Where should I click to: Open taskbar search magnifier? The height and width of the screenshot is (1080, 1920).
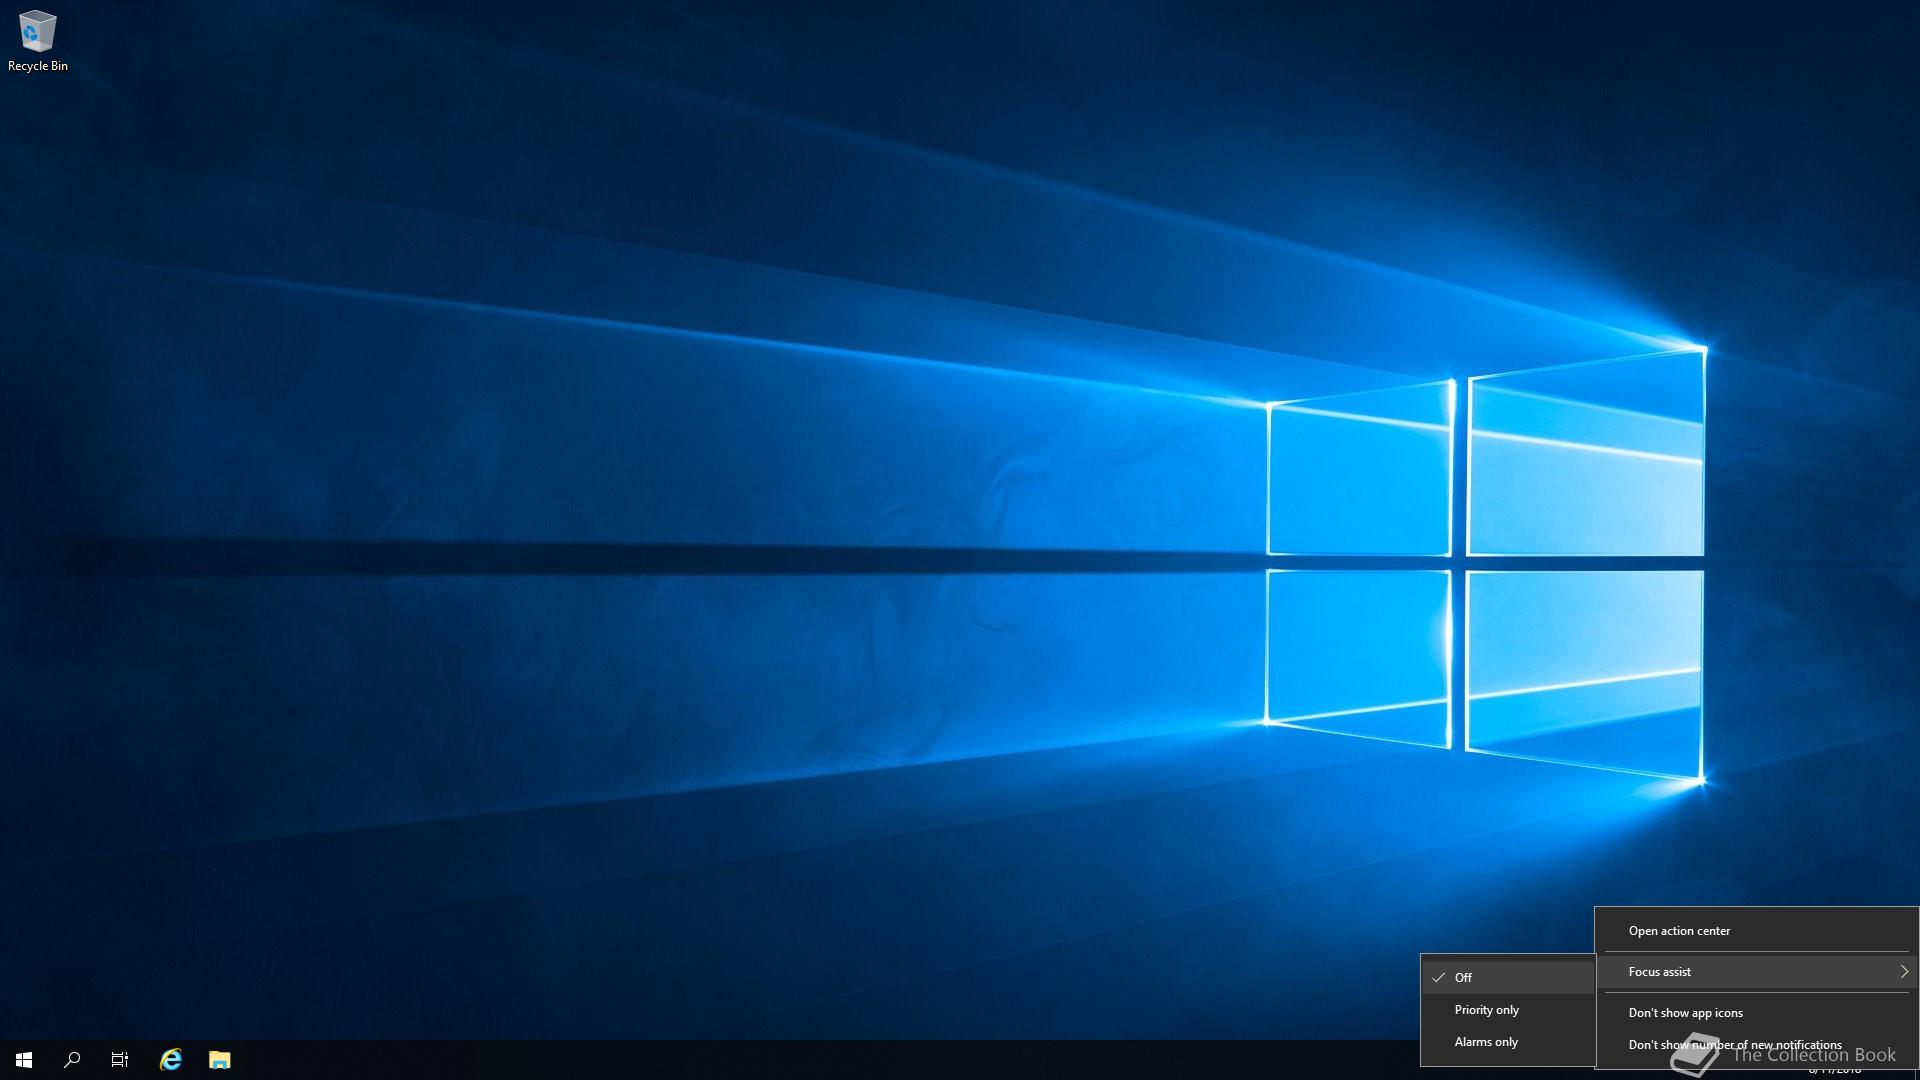[x=72, y=1060]
